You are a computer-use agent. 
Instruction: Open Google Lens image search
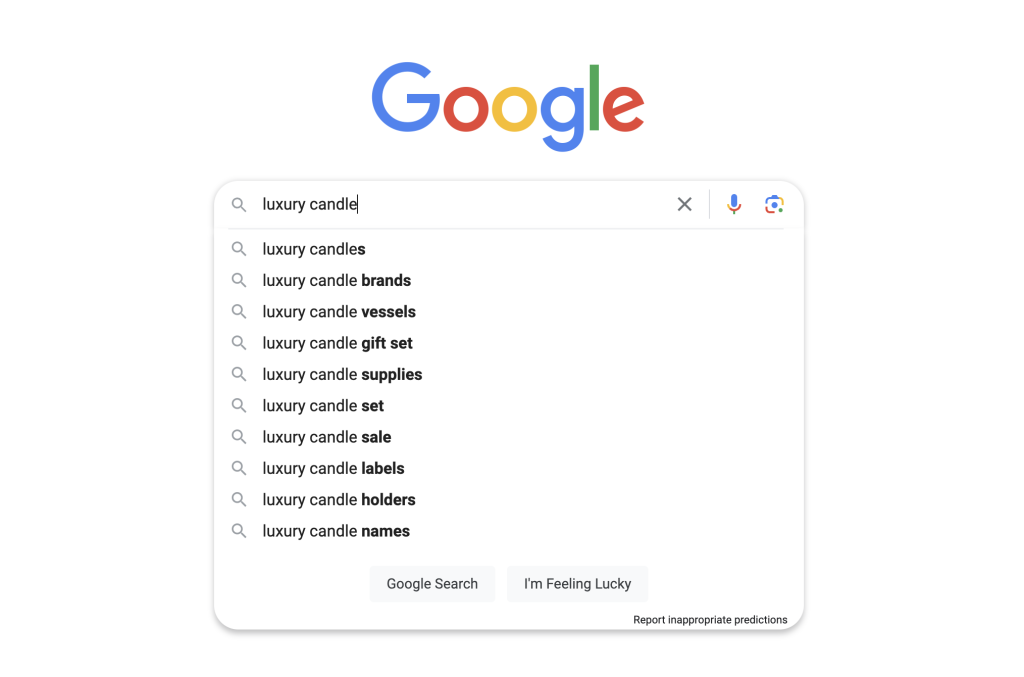point(774,204)
